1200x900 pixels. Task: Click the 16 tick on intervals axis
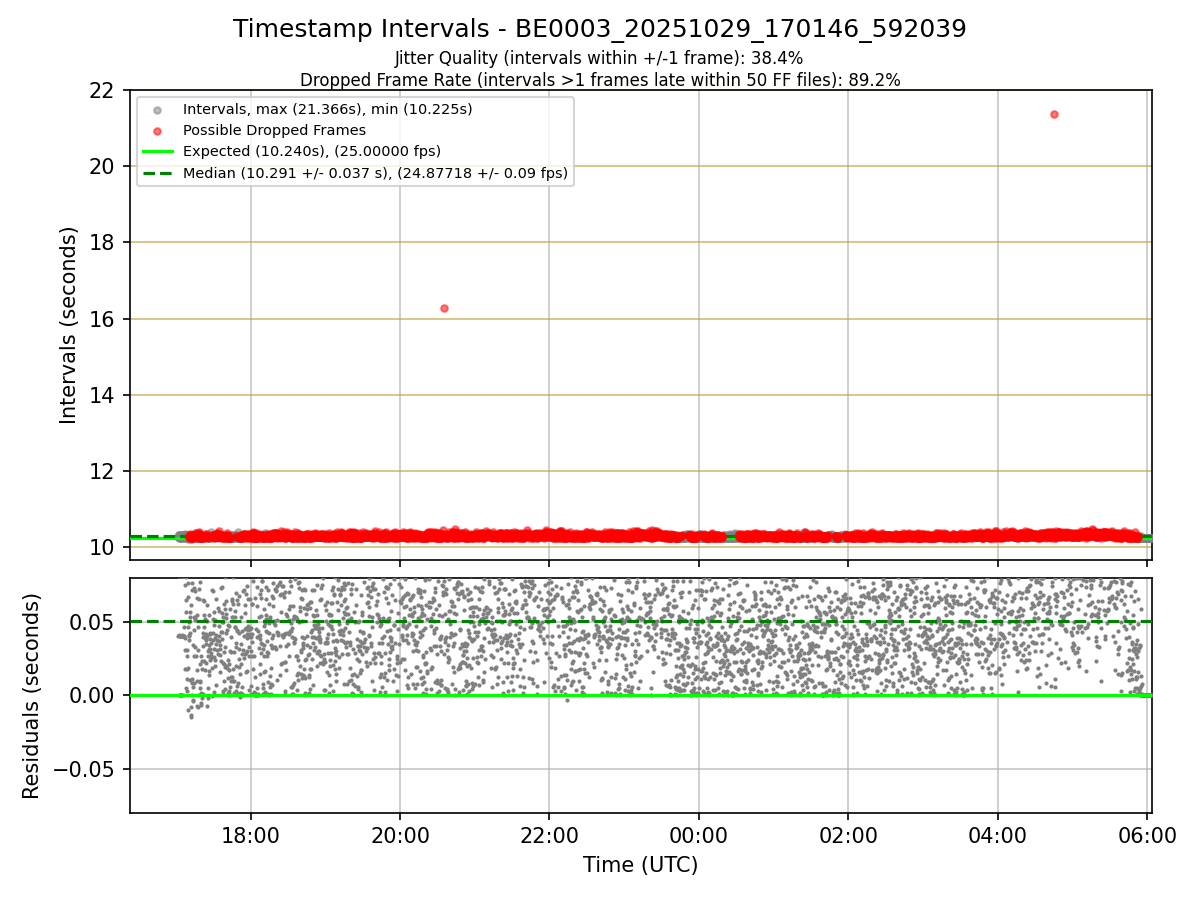click(102, 319)
